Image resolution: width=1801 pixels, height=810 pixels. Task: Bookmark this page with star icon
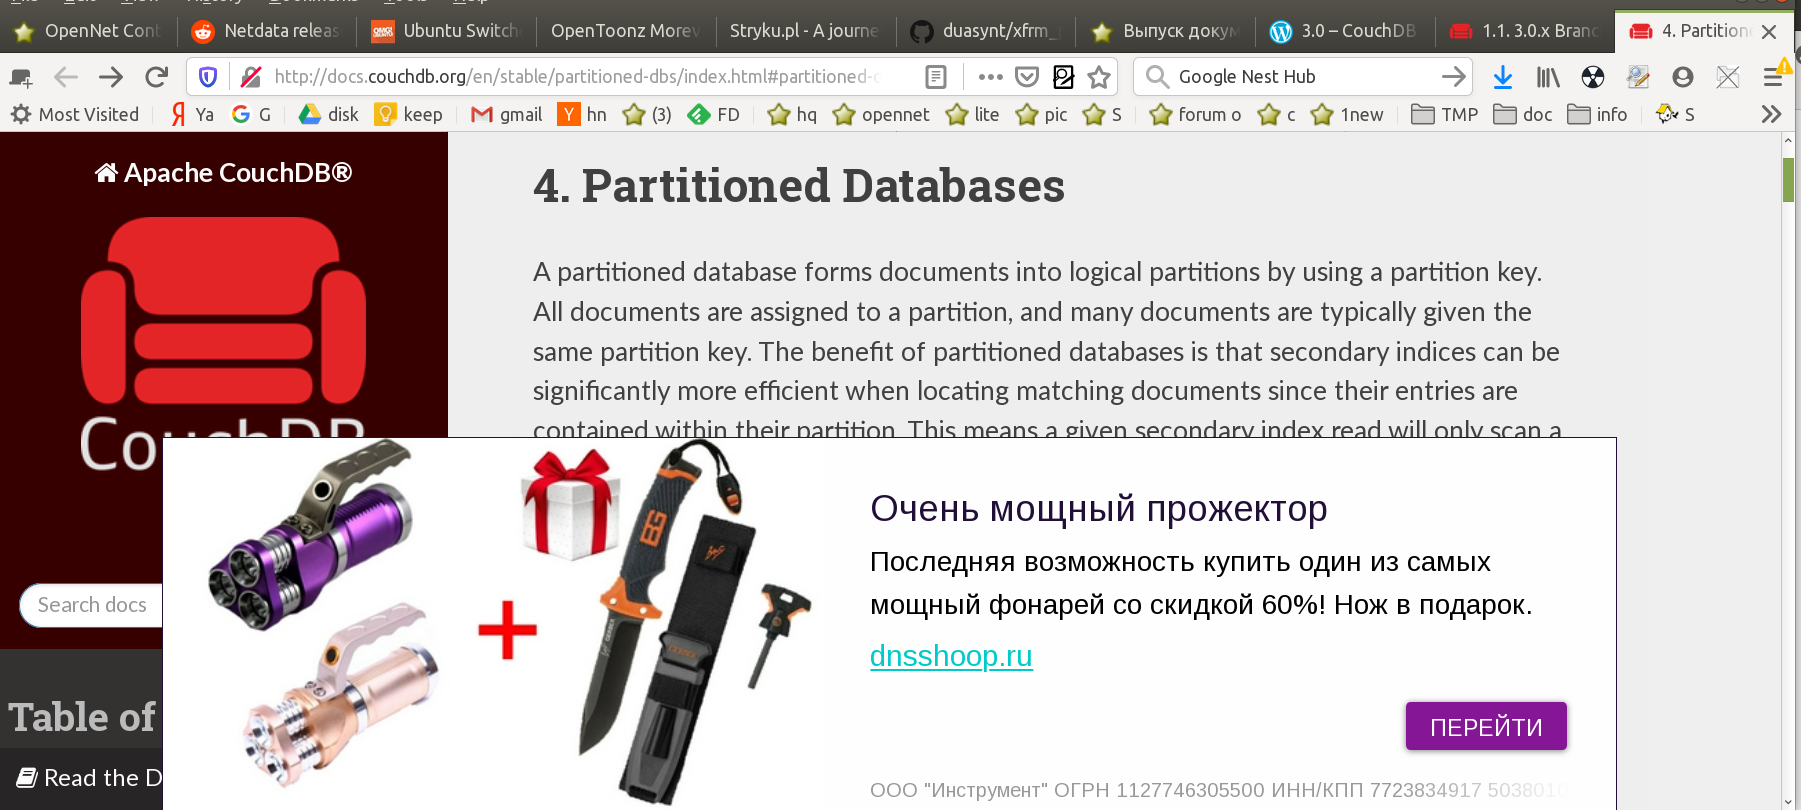pos(1099,77)
